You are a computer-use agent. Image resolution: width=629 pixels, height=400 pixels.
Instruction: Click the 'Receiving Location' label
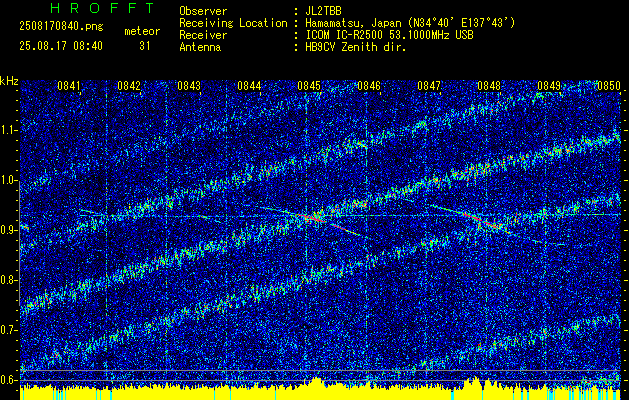point(233,23)
